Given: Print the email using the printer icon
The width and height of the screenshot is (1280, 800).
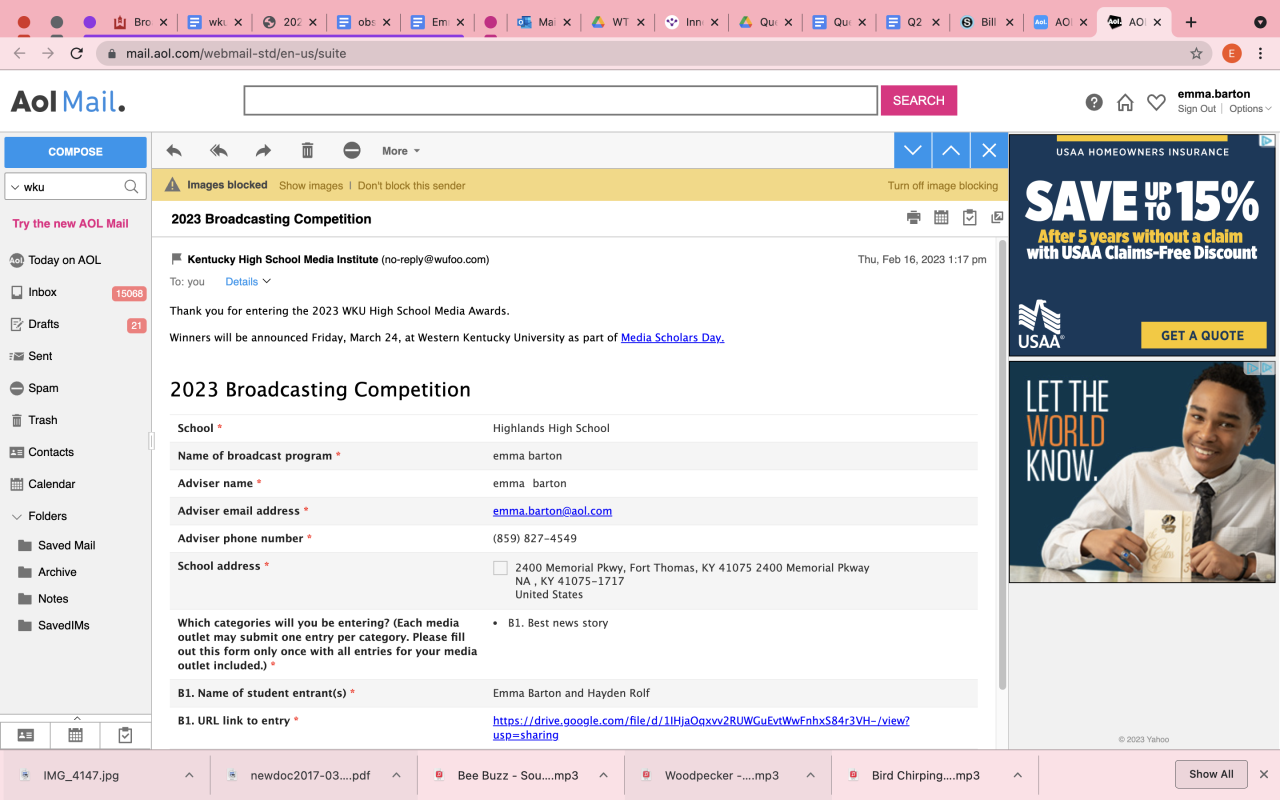Looking at the screenshot, I should tap(913, 218).
